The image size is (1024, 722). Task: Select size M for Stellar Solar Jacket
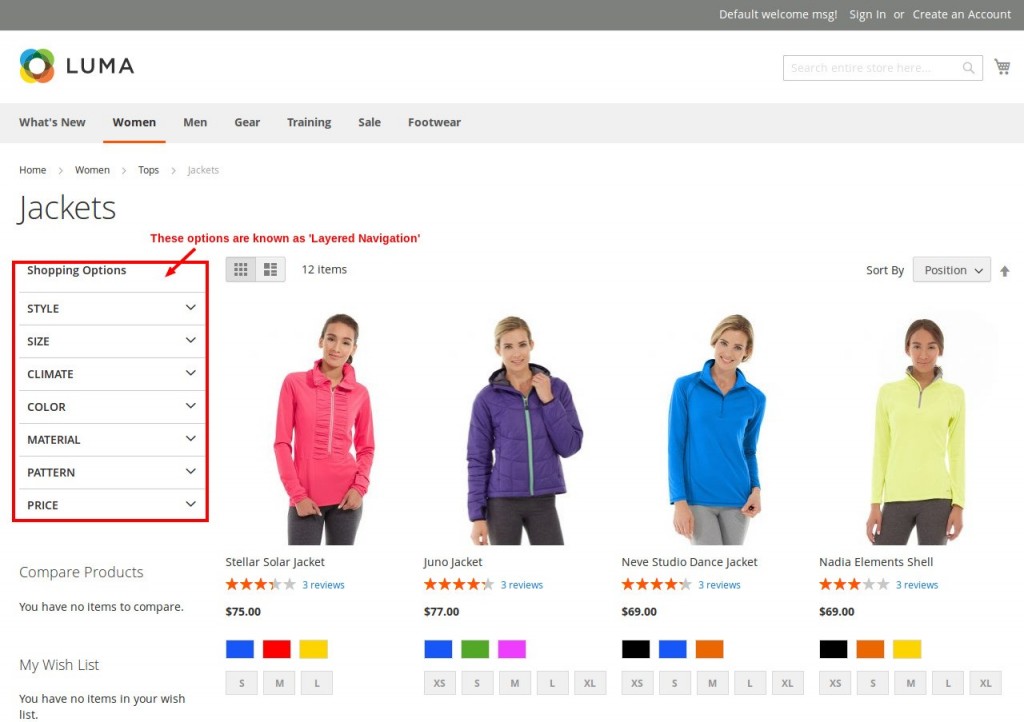coord(279,683)
